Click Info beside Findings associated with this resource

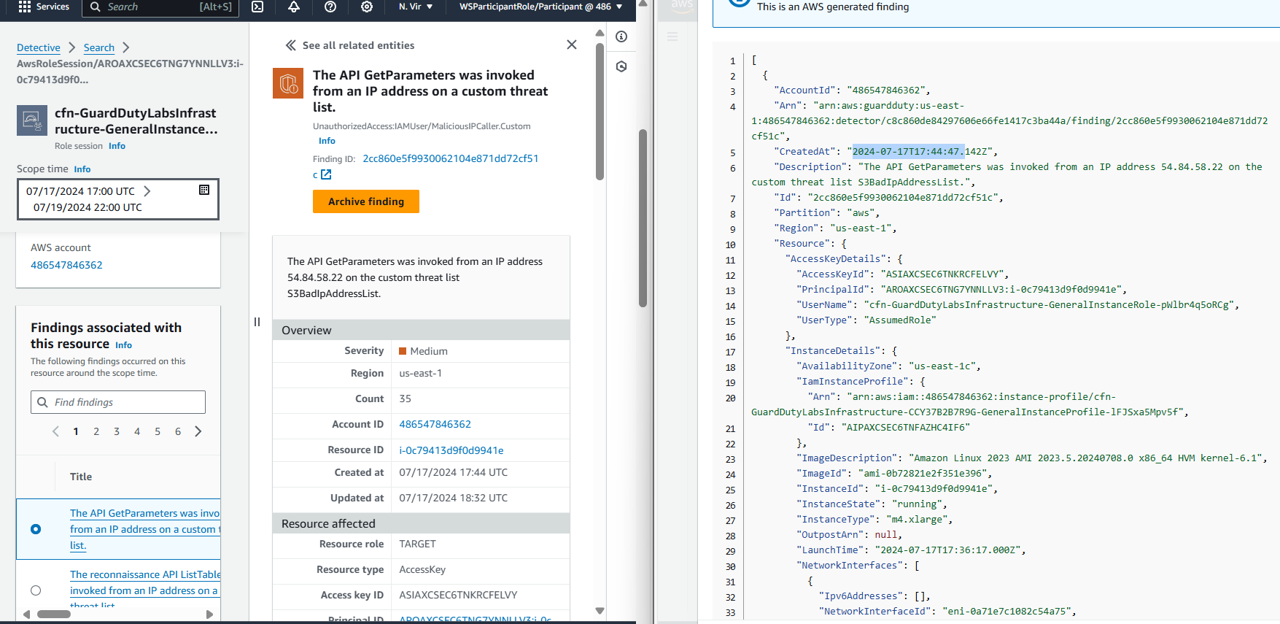click(123, 345)
